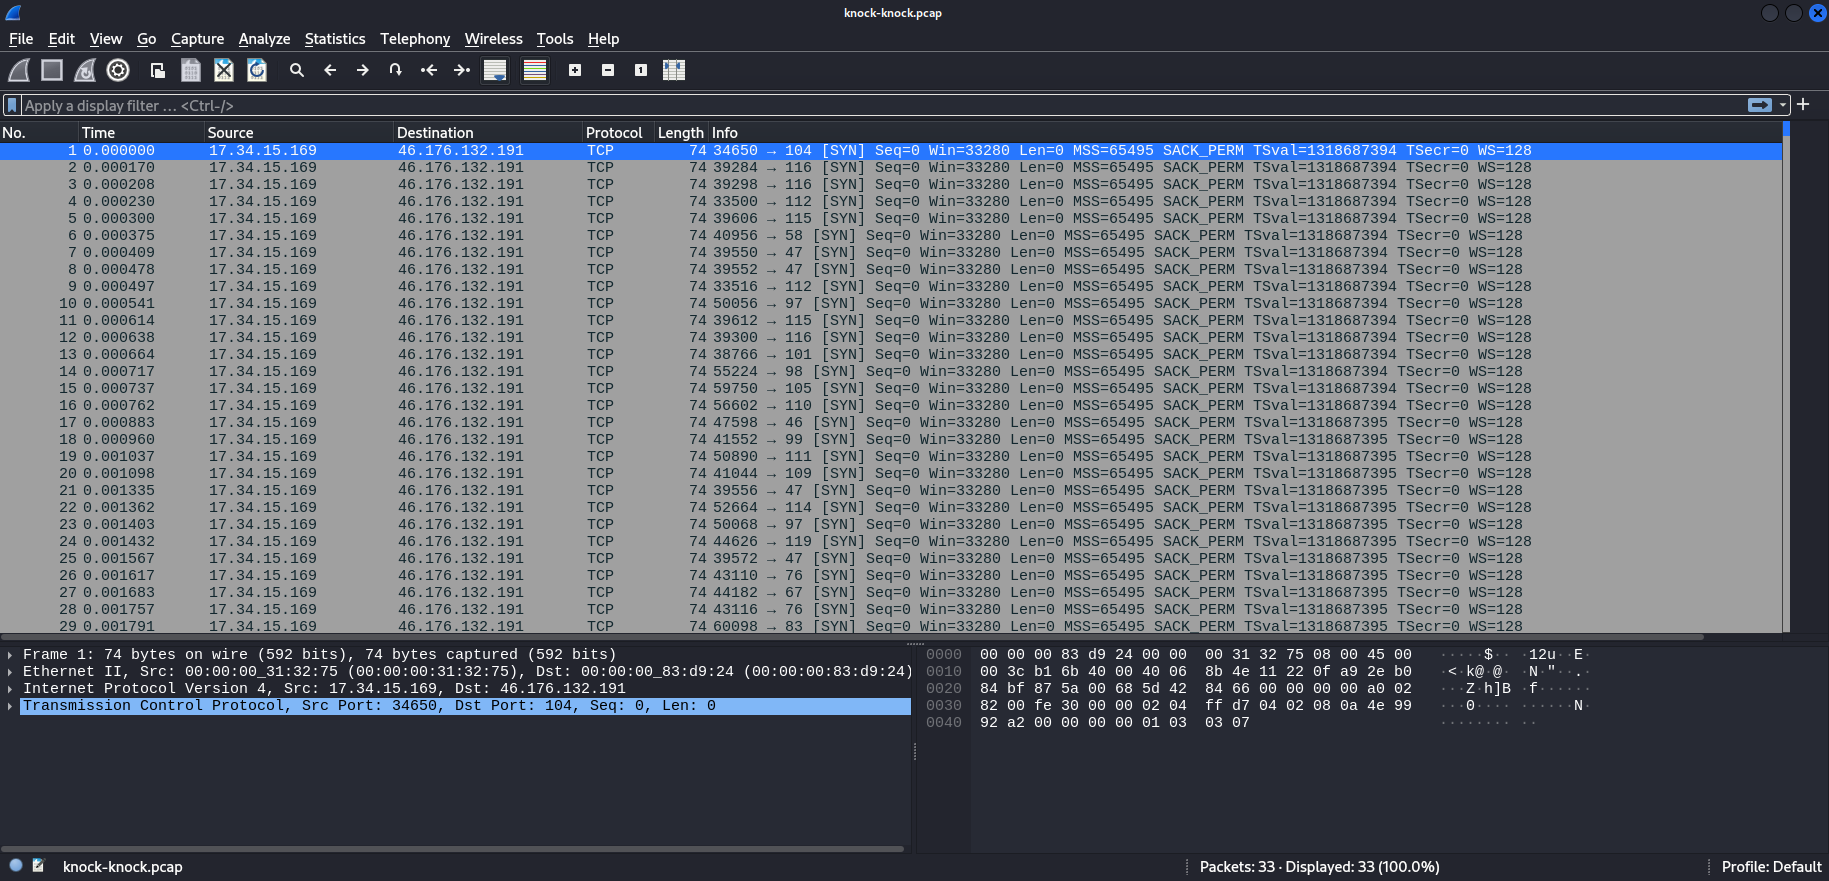1829x881 pixels.
Task: Open the Statistics menu
Action: pyautogui.click(x=335, y=39)
